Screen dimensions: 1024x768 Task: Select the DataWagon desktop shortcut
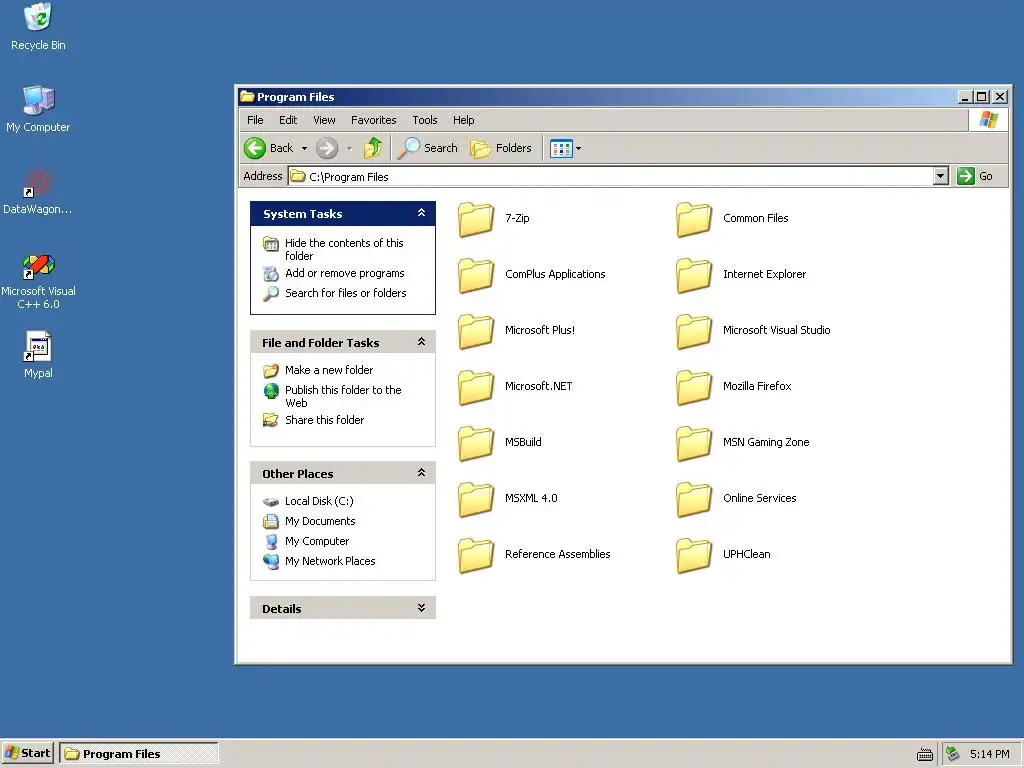(x=38, y=182)
